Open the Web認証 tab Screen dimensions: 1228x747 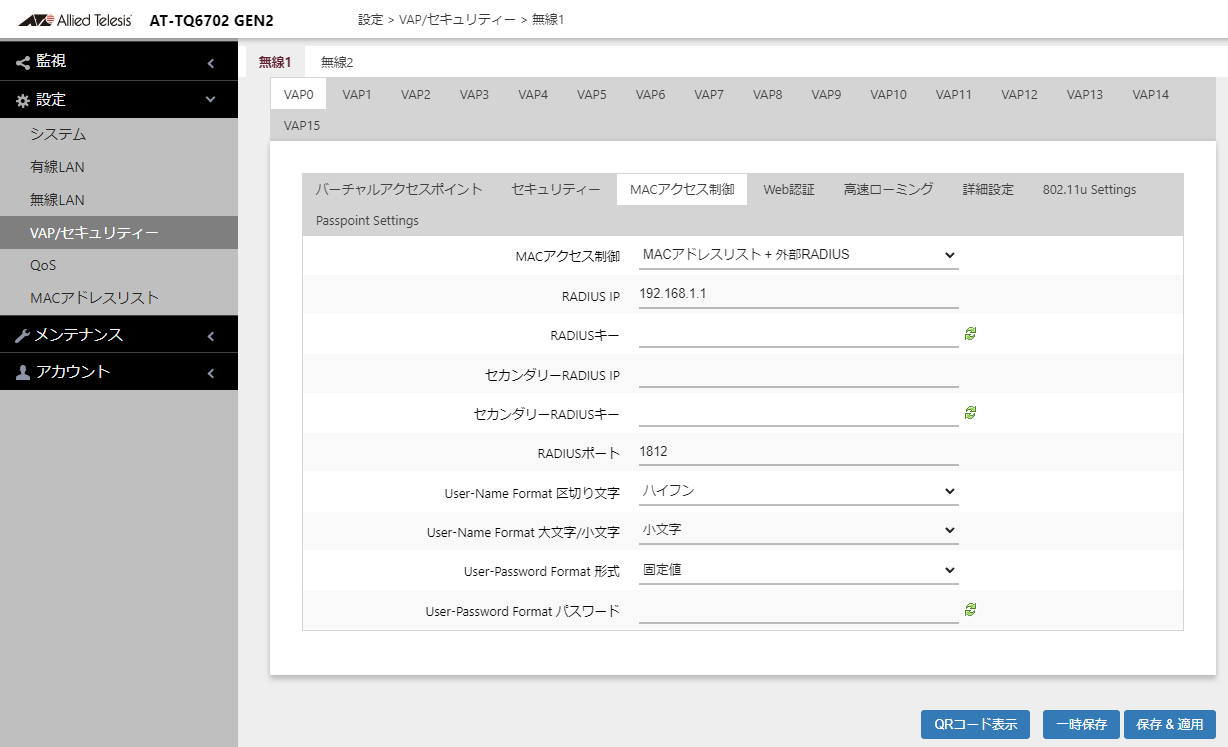(789, 189)
